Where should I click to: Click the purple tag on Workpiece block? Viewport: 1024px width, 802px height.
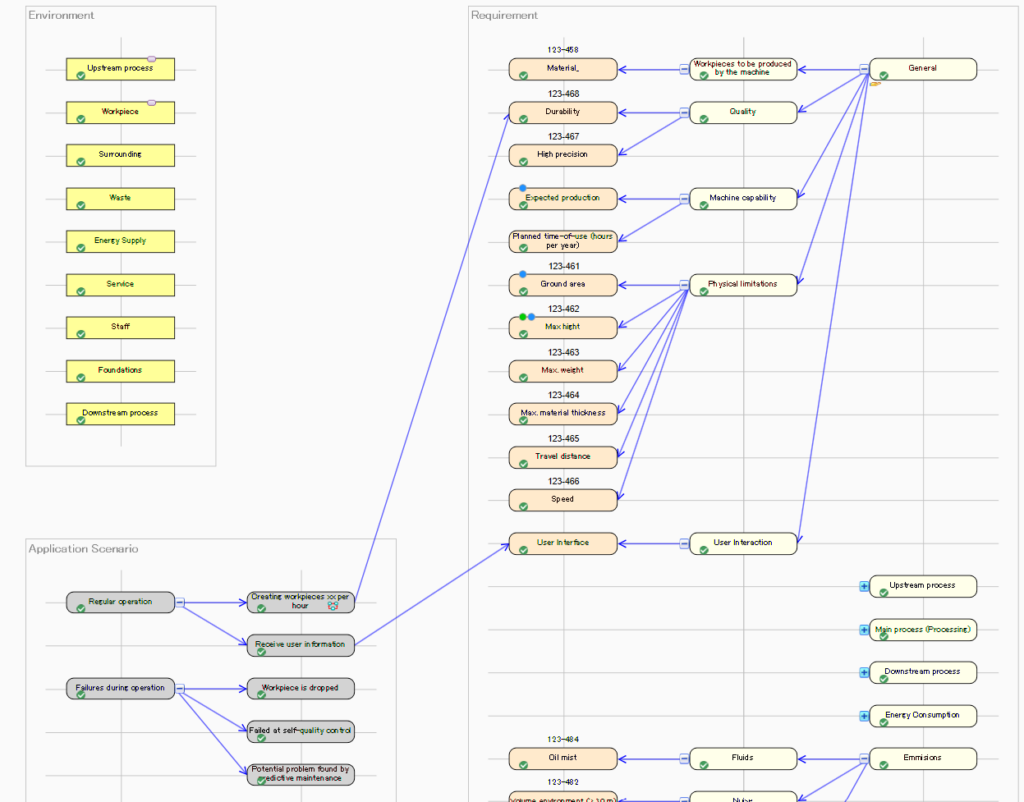pos(151,102)
